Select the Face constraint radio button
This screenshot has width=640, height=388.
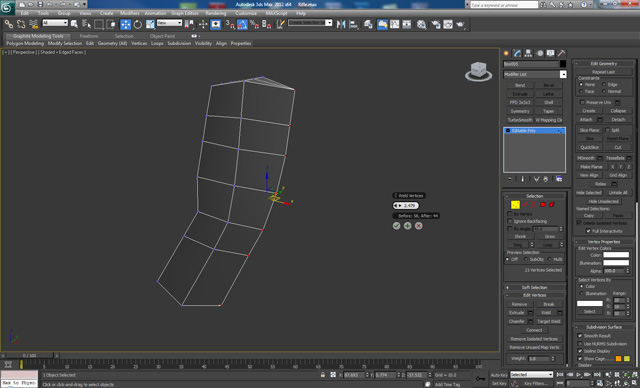pyautogui.click(x=581, y=91)
